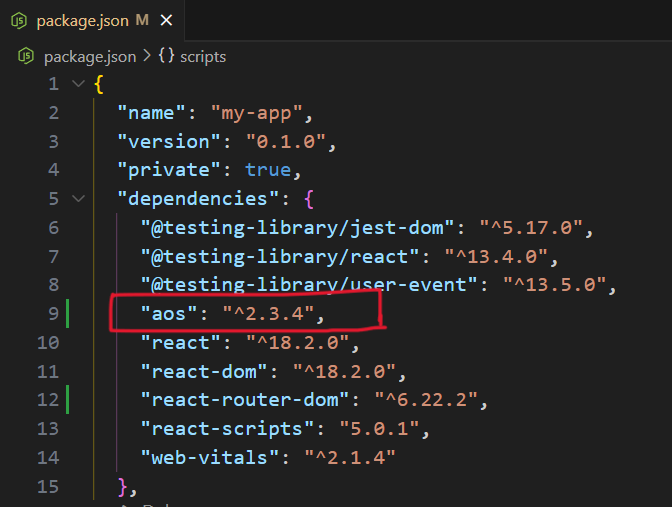Click the green change marker on line 12

click(x=67, y=400)
